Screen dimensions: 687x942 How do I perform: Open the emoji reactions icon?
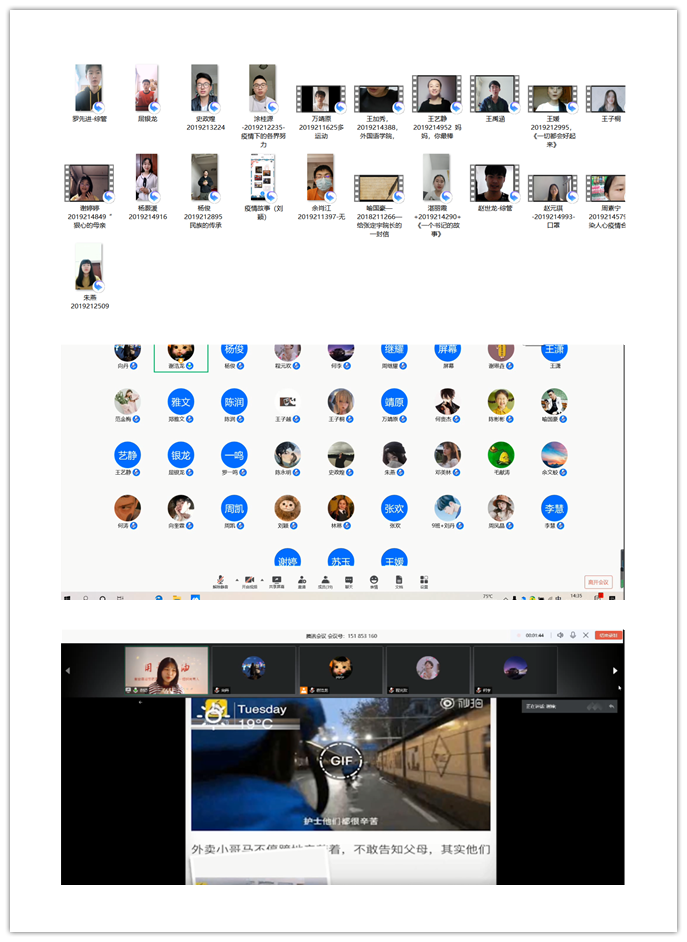pyautogui.click(x=374, y=579)
